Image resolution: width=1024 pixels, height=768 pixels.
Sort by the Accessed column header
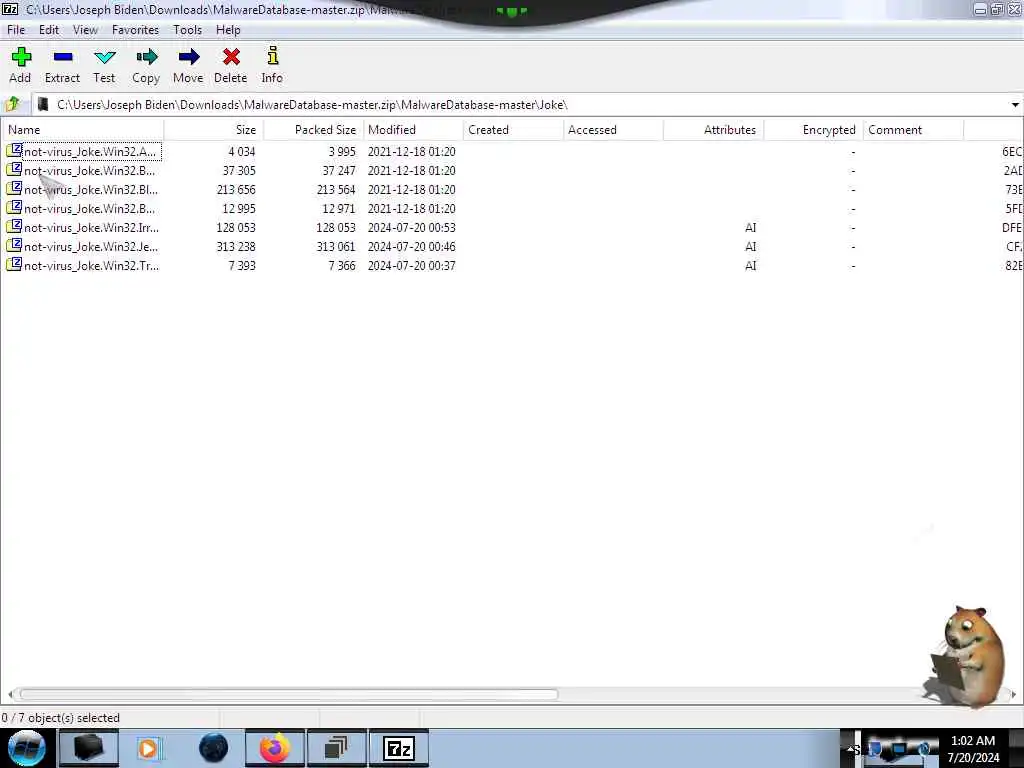point(613,129)
